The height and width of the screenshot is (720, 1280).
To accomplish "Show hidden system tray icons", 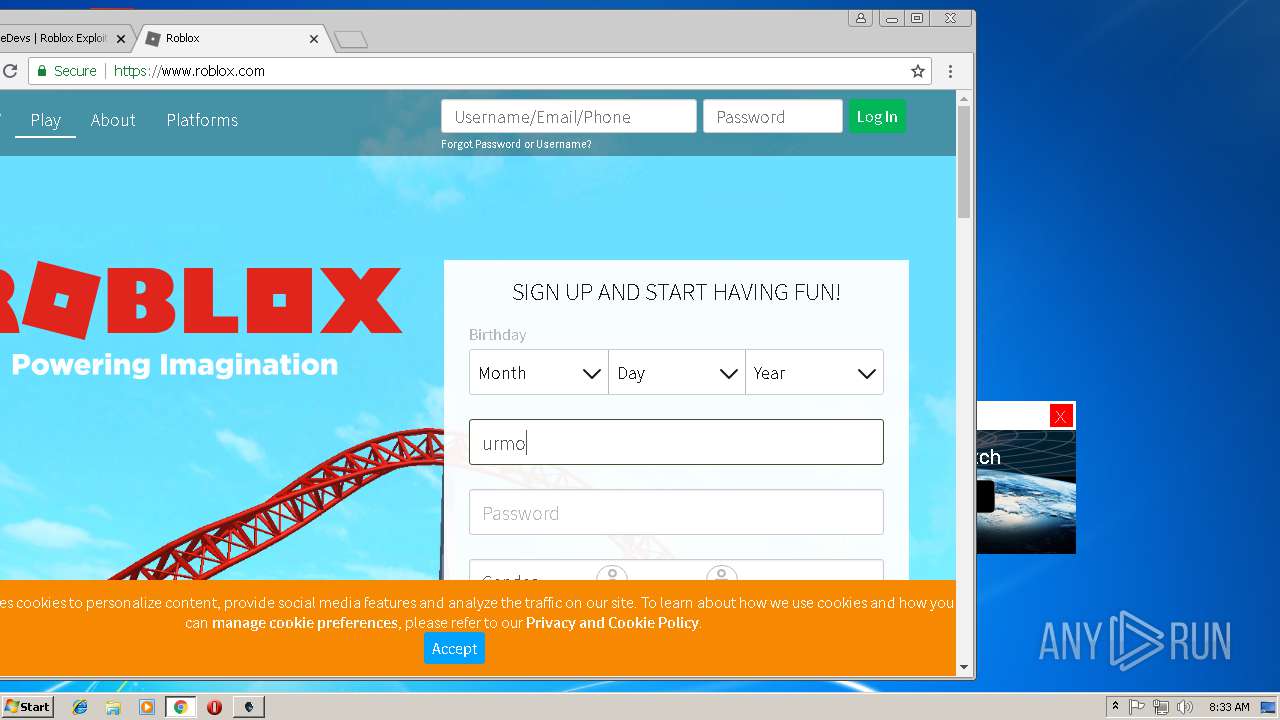I will coord(1115,707).
